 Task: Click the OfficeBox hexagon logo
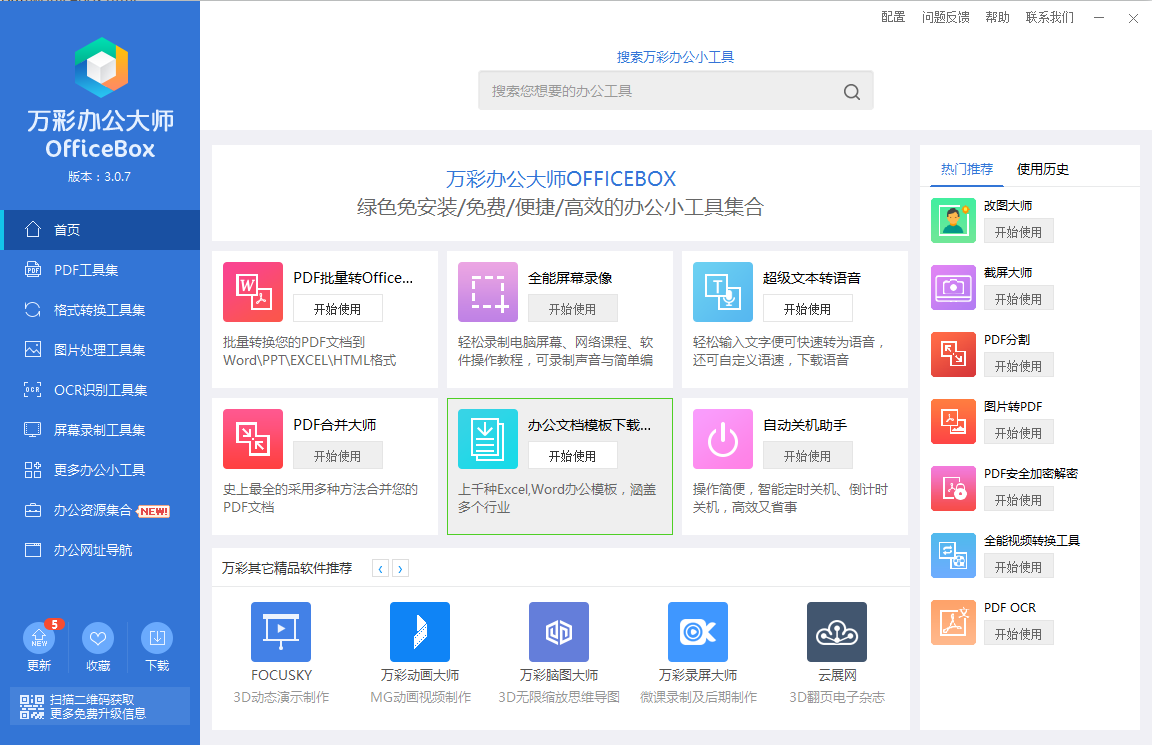(101, 68)
